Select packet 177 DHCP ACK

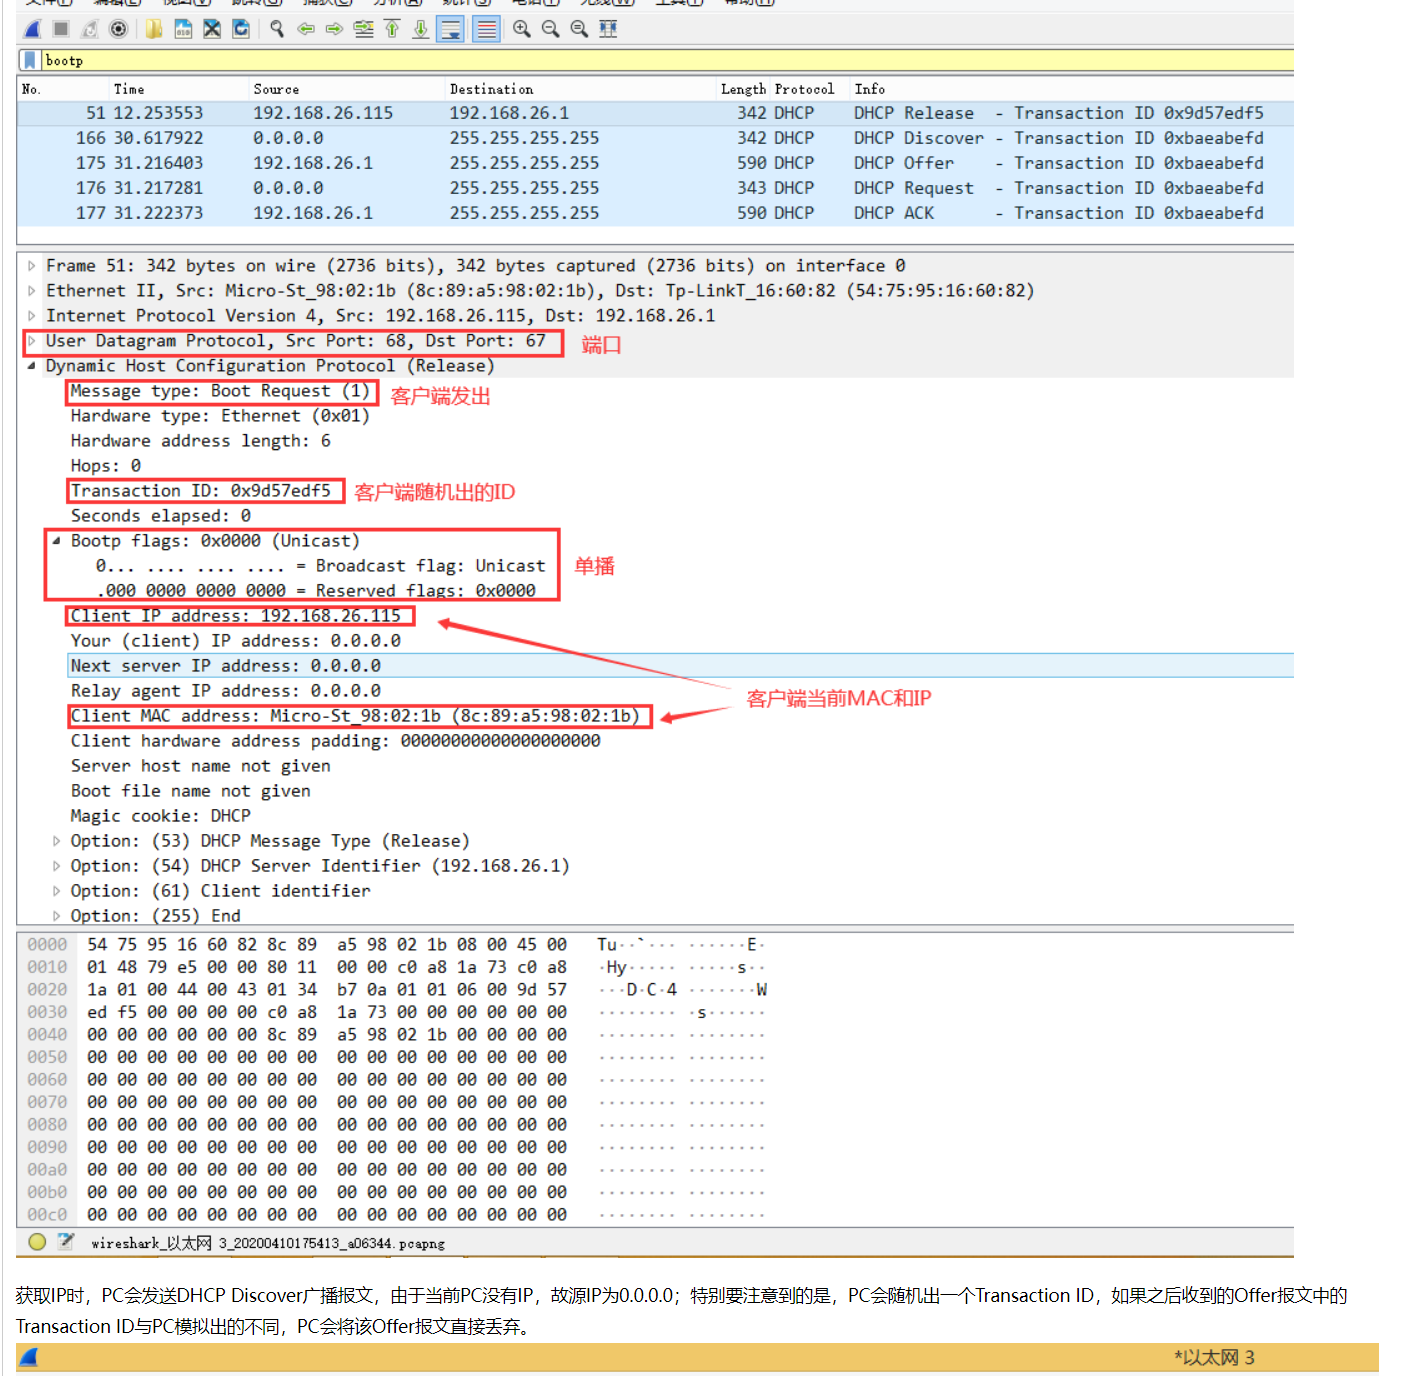pos(655,213)
